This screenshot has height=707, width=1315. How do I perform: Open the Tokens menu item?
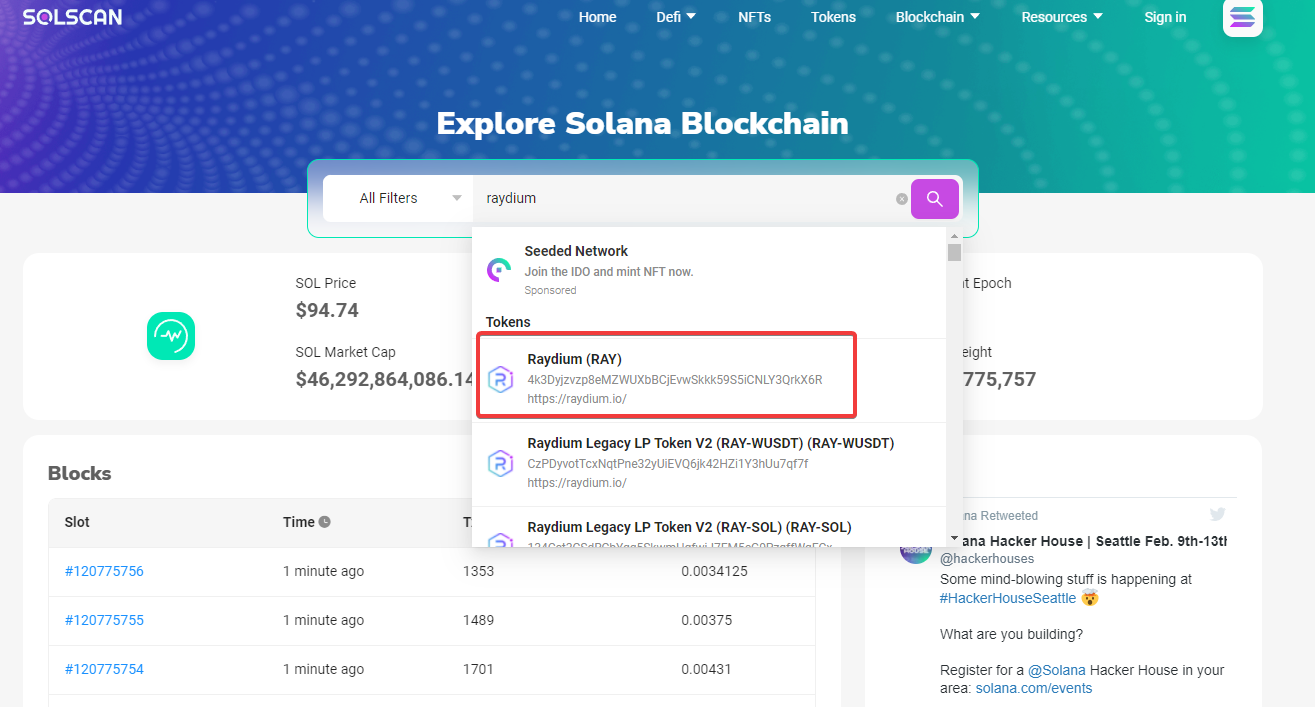point(833,17)
